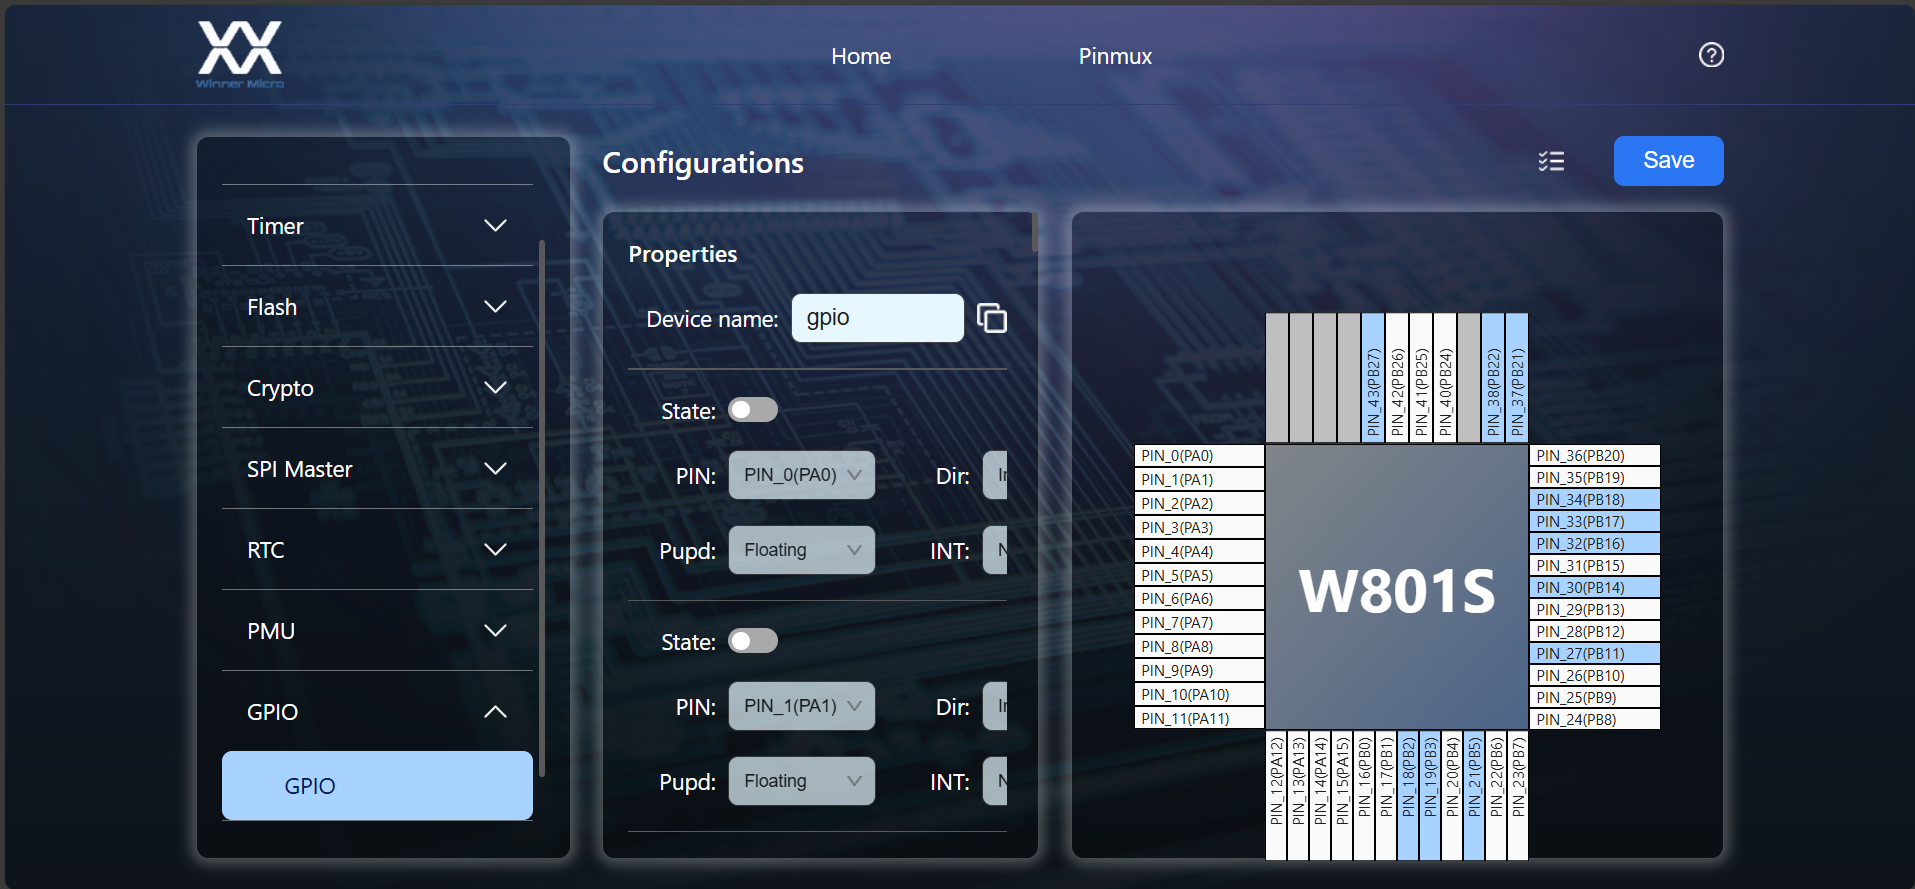Toggle State switch for PIN_1(PA1)
This screenshot has height=889, width=1915.
click(752, 641)
